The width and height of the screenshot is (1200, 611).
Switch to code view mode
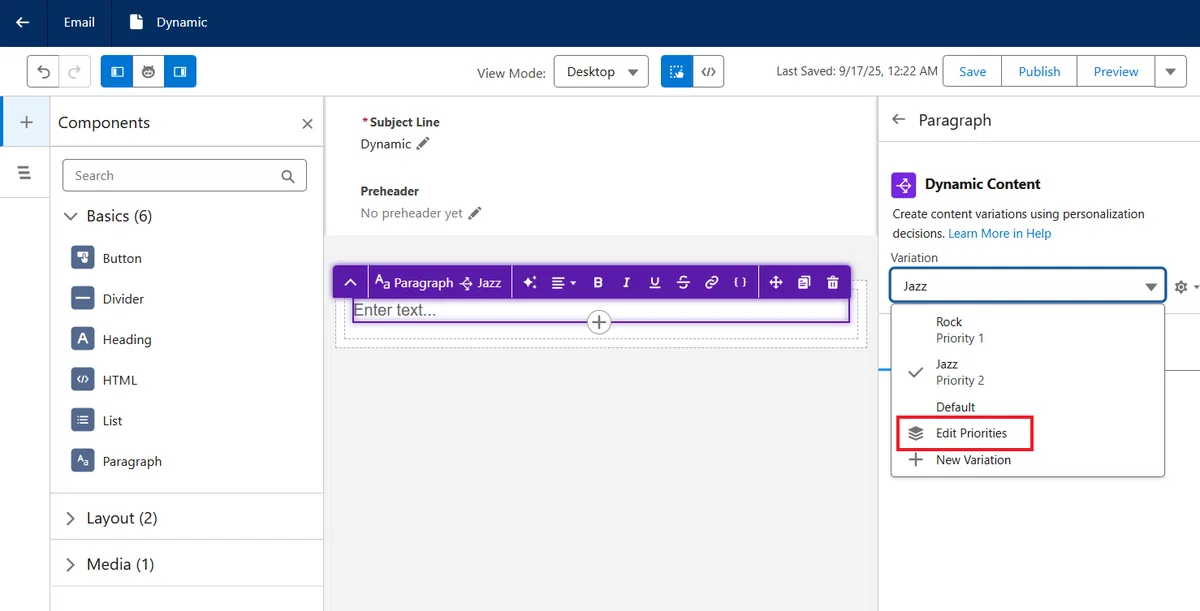[x=708, y=72]
